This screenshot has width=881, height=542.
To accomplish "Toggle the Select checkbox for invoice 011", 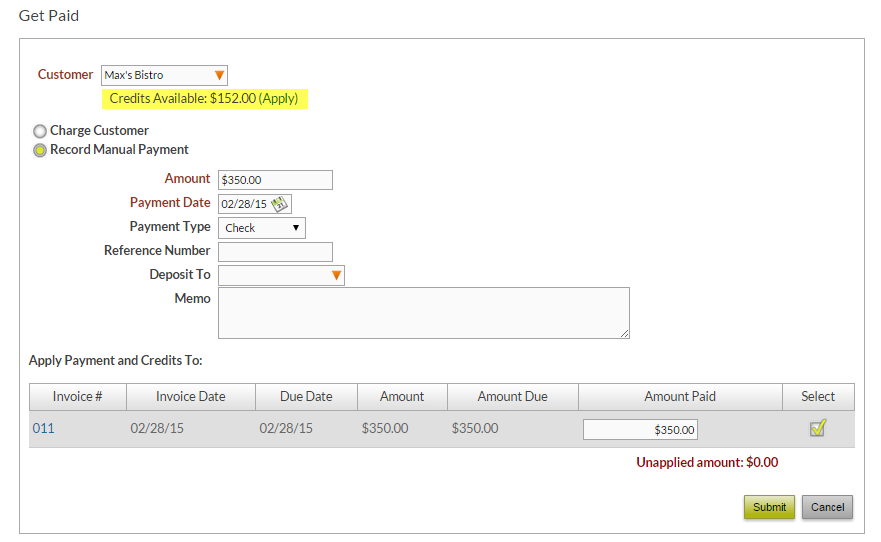I will (x=818, y=428).
